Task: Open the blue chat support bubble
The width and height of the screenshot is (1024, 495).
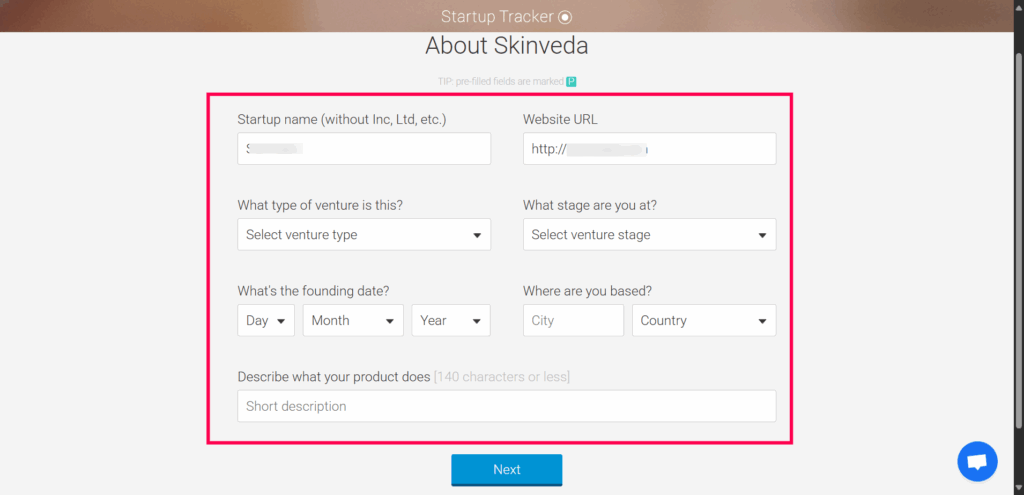Action: [977, 462]
